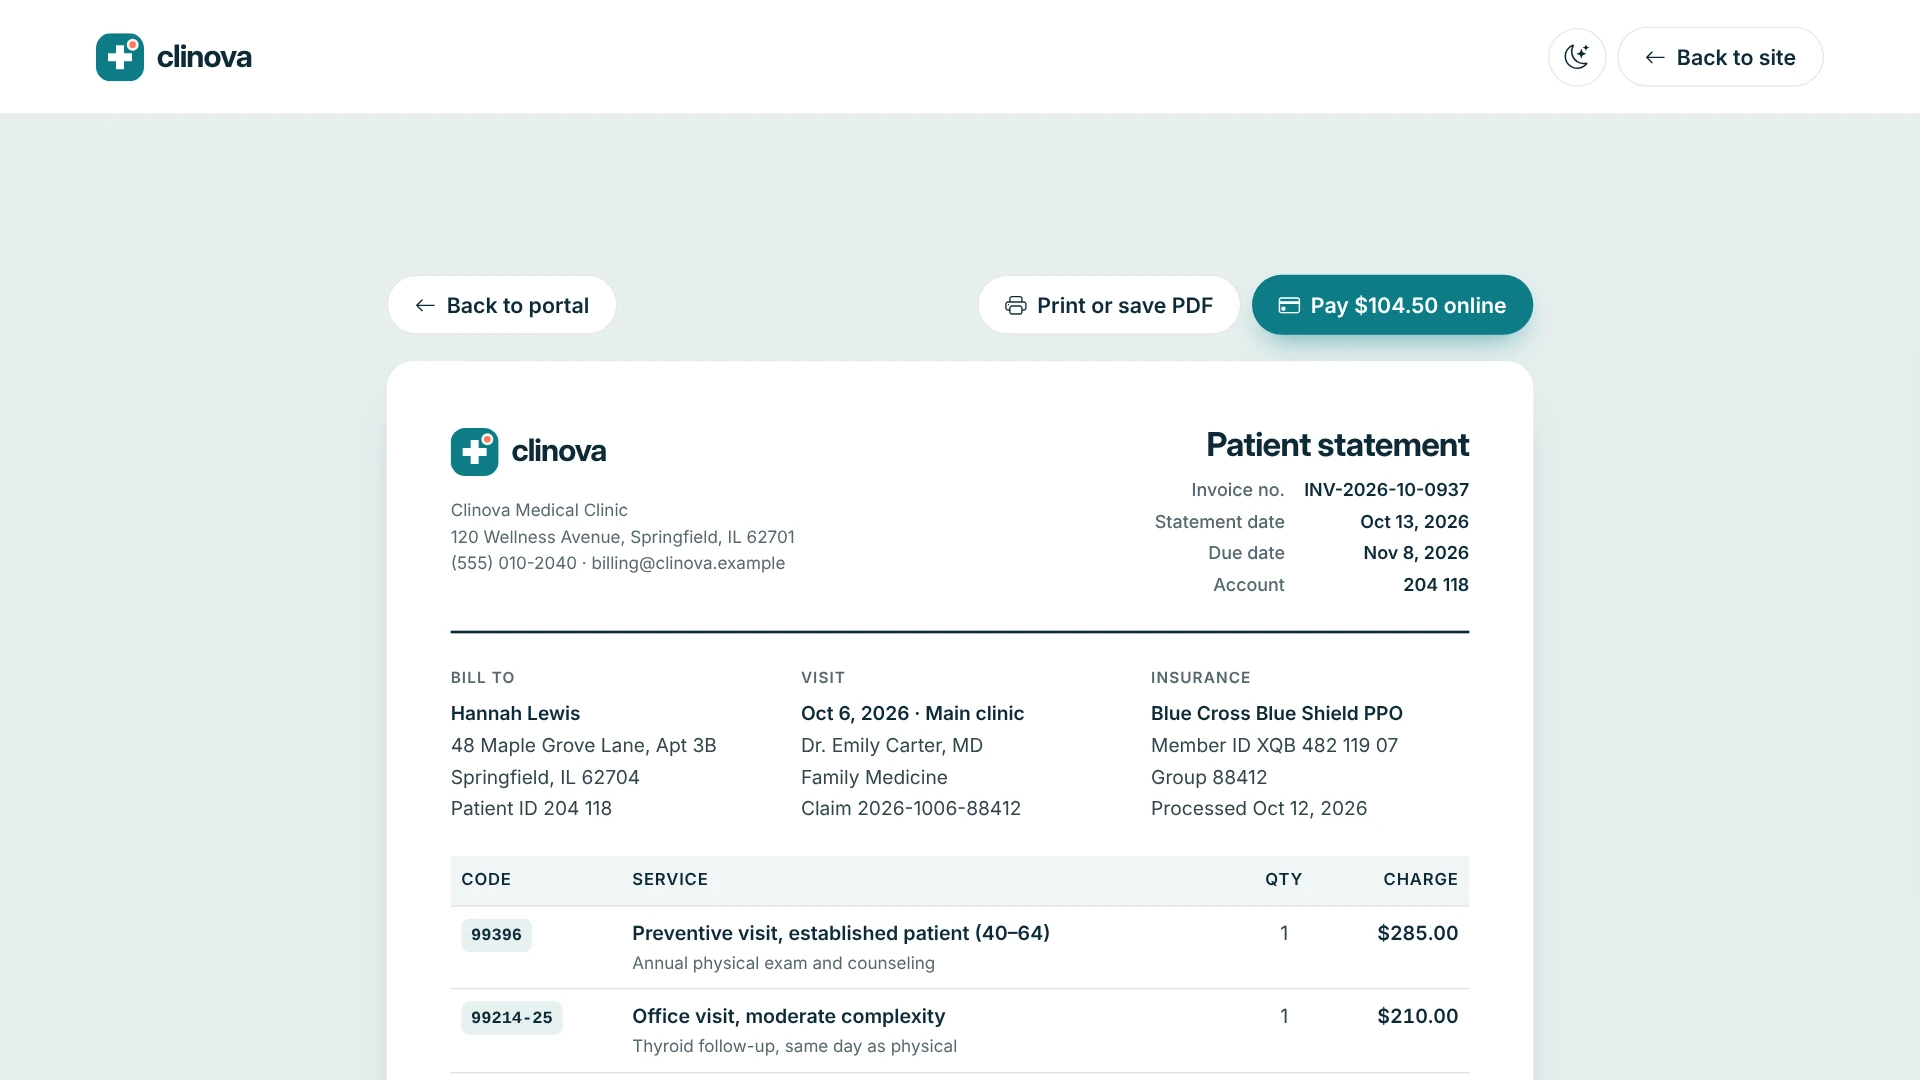Click the address 48 Maple Grove Lane, Apt 3B
The height and width of the screenshot is (1080, 1920).
[x=584, y=745]
